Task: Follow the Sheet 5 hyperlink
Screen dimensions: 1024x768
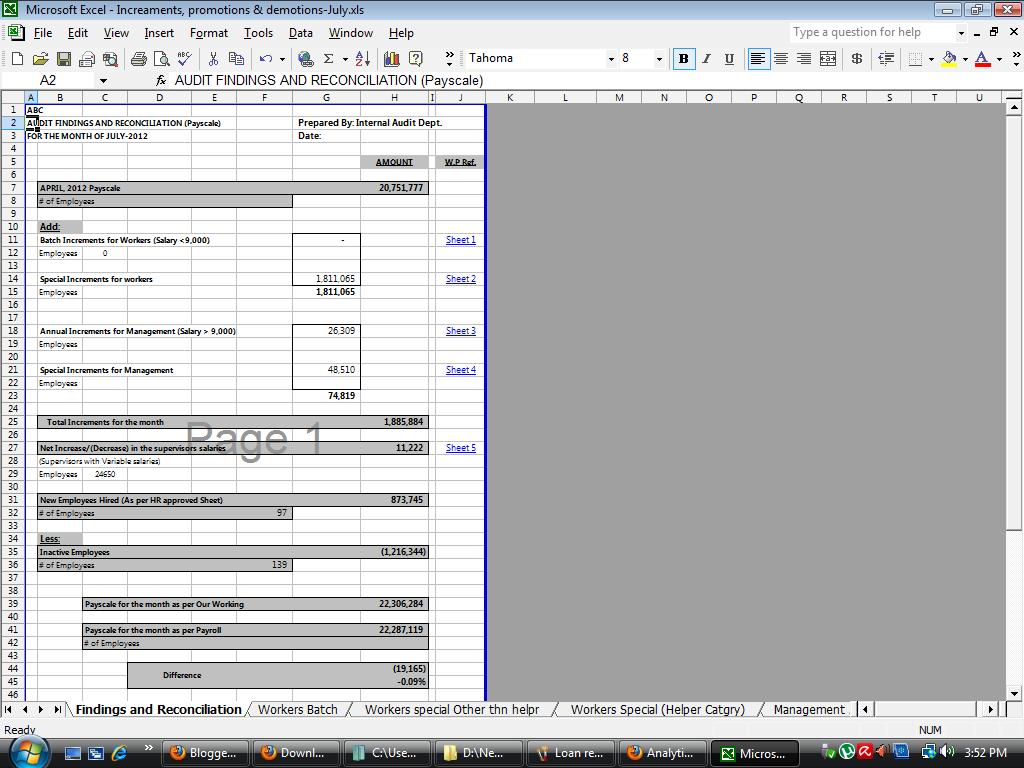Action: point(460,447)
